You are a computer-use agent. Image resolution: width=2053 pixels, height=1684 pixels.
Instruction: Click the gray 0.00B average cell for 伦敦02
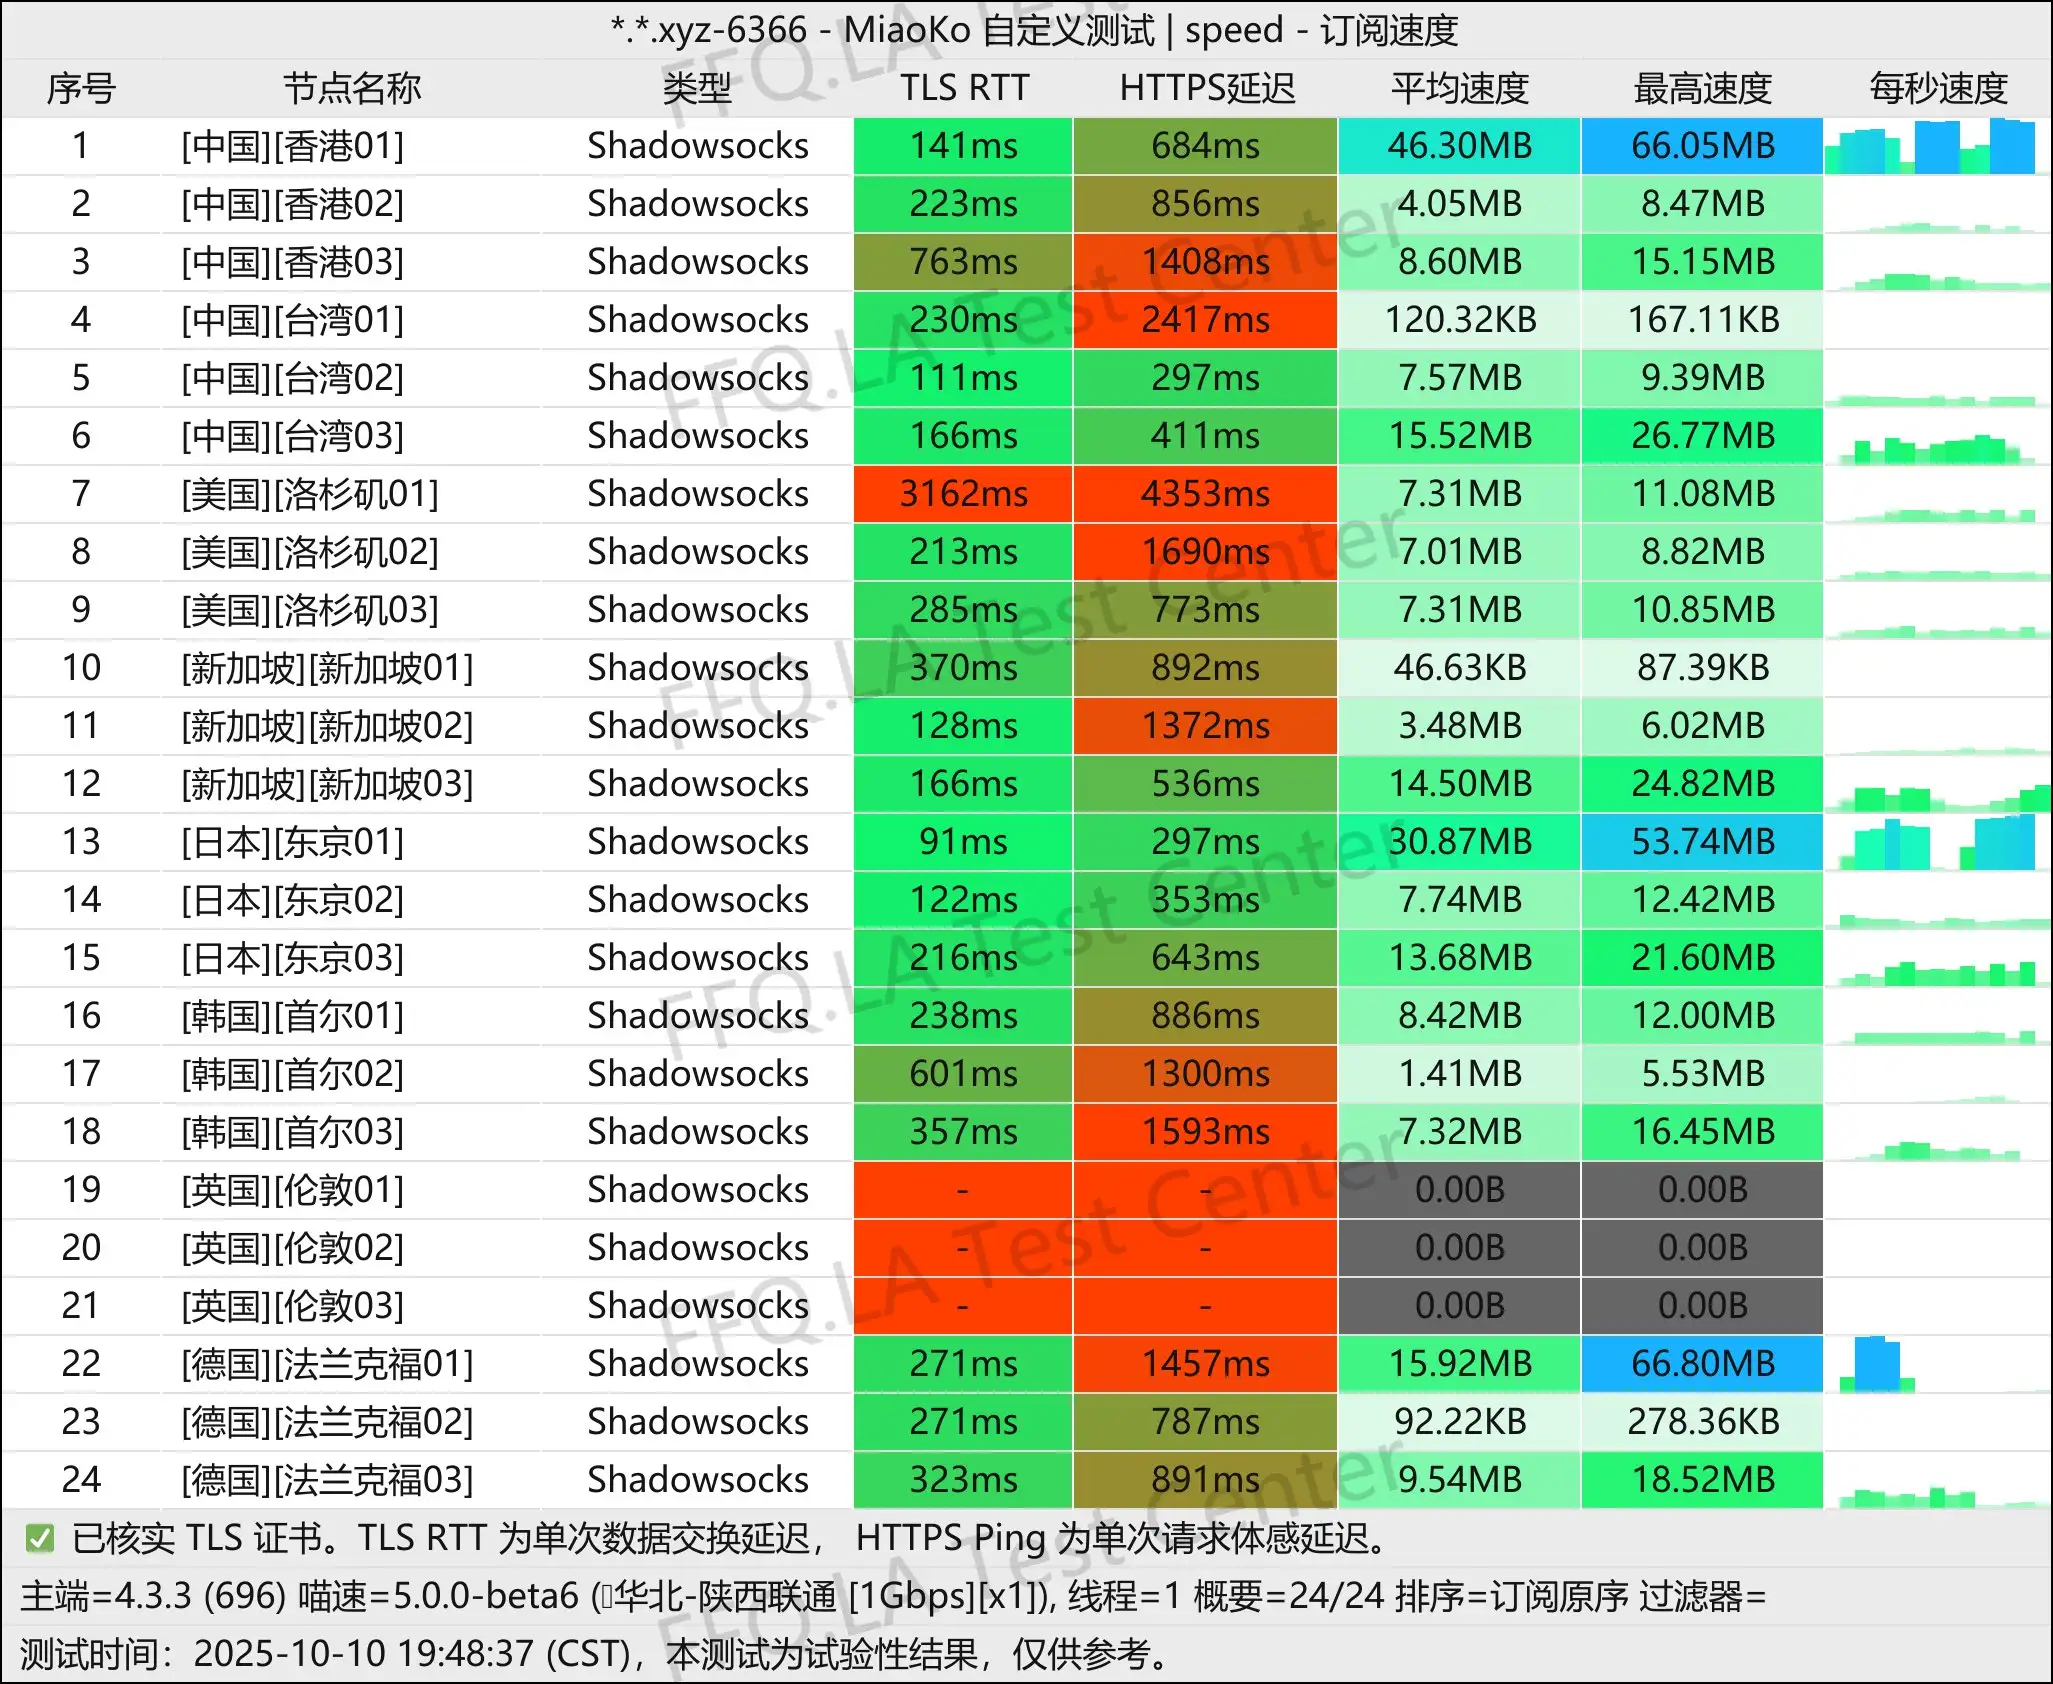pyautogui.click(x=1459, y=1248)
